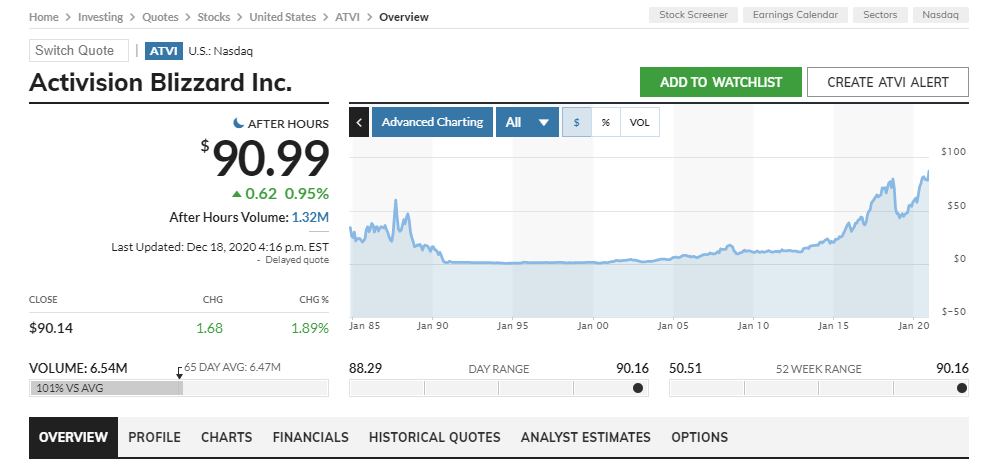
Task: Show volume with the VOL toggle
Action: pyautogui.click(x=640, y=122)
